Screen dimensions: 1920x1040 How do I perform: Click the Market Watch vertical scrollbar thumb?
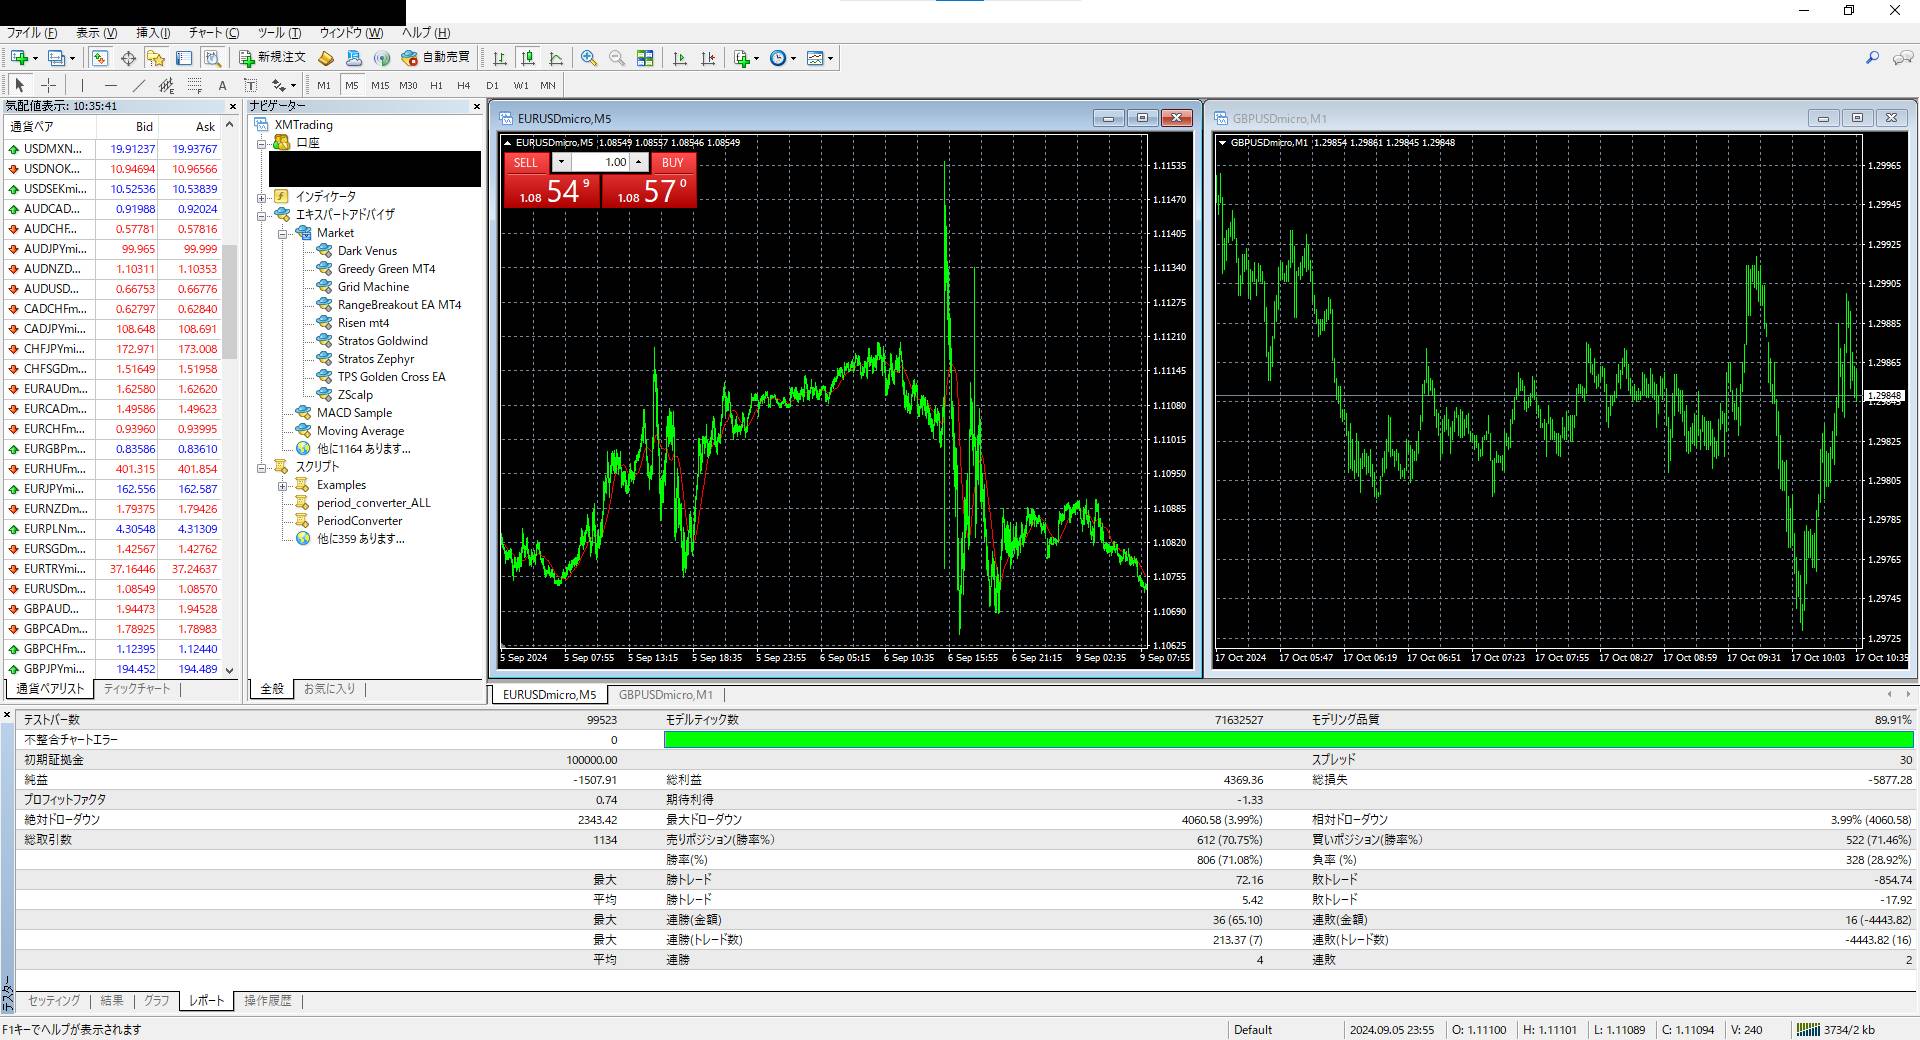tap(229, 302)
